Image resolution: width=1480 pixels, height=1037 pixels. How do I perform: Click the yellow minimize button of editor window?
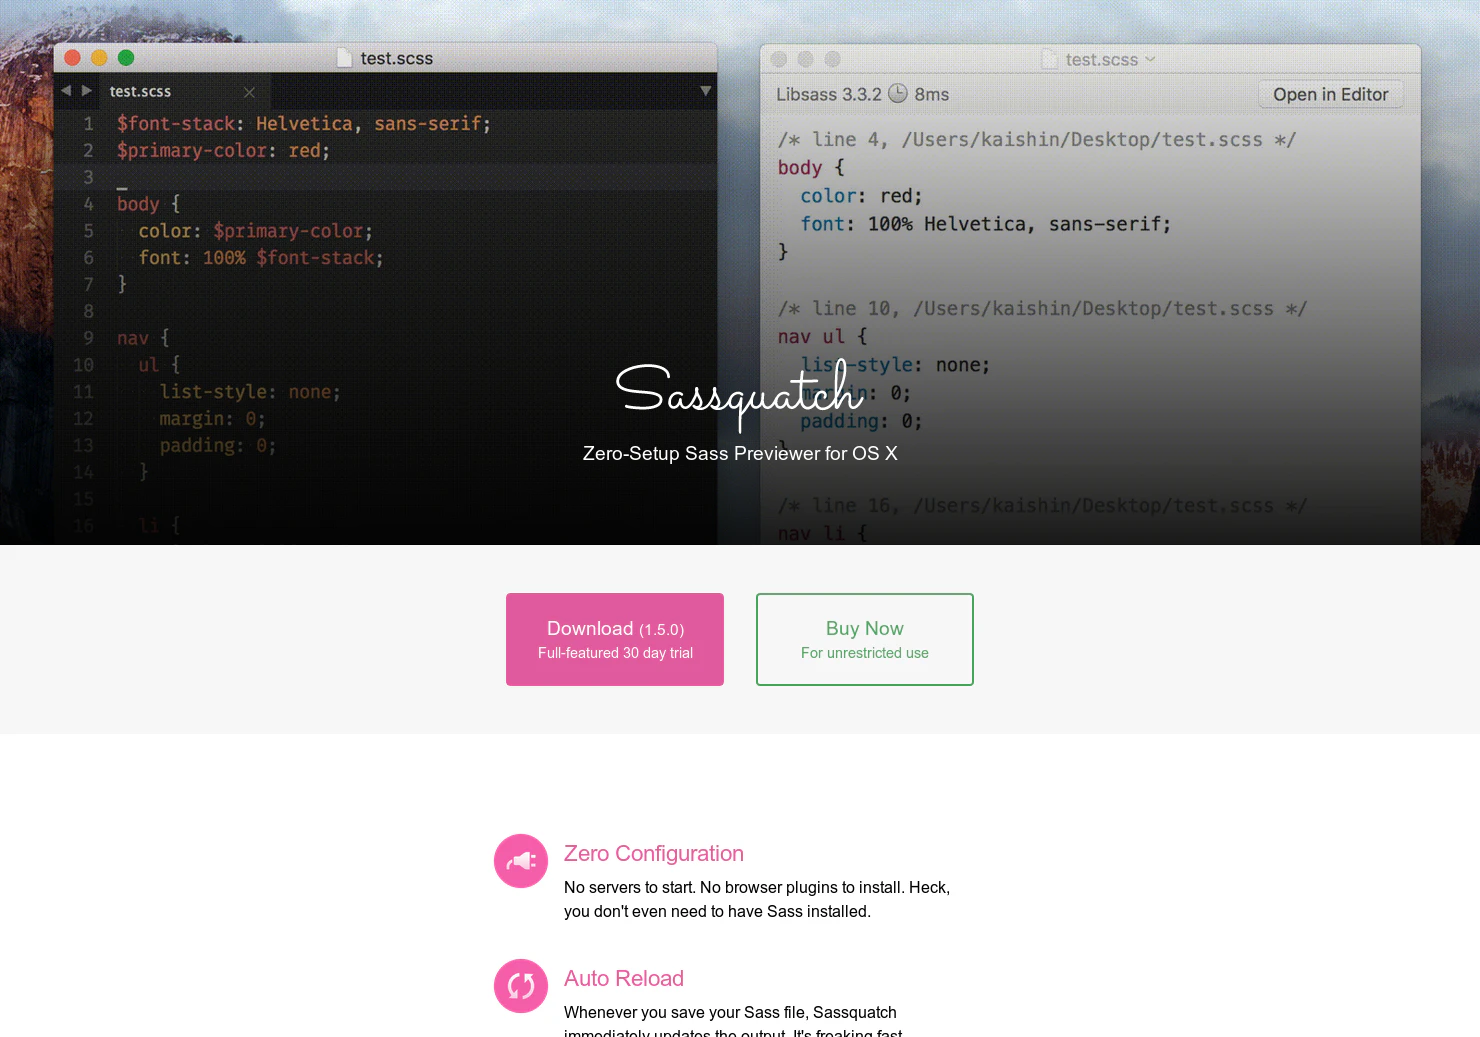click(x=99, y=57)
